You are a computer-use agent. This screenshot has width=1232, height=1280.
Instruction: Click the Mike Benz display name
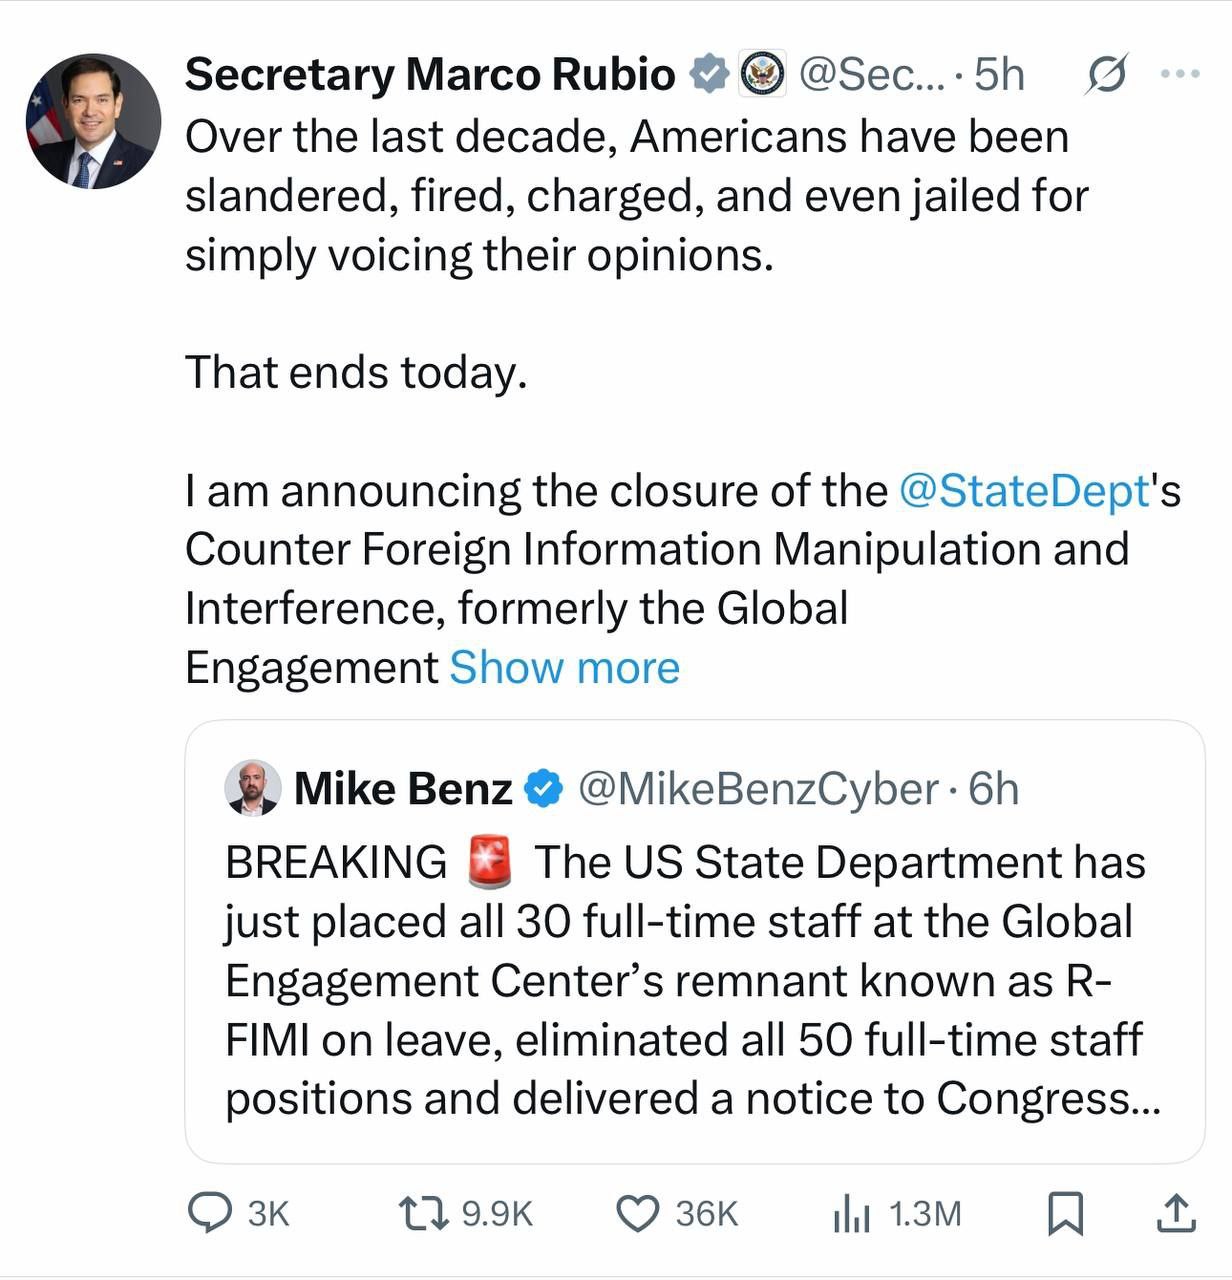[403, 789]
